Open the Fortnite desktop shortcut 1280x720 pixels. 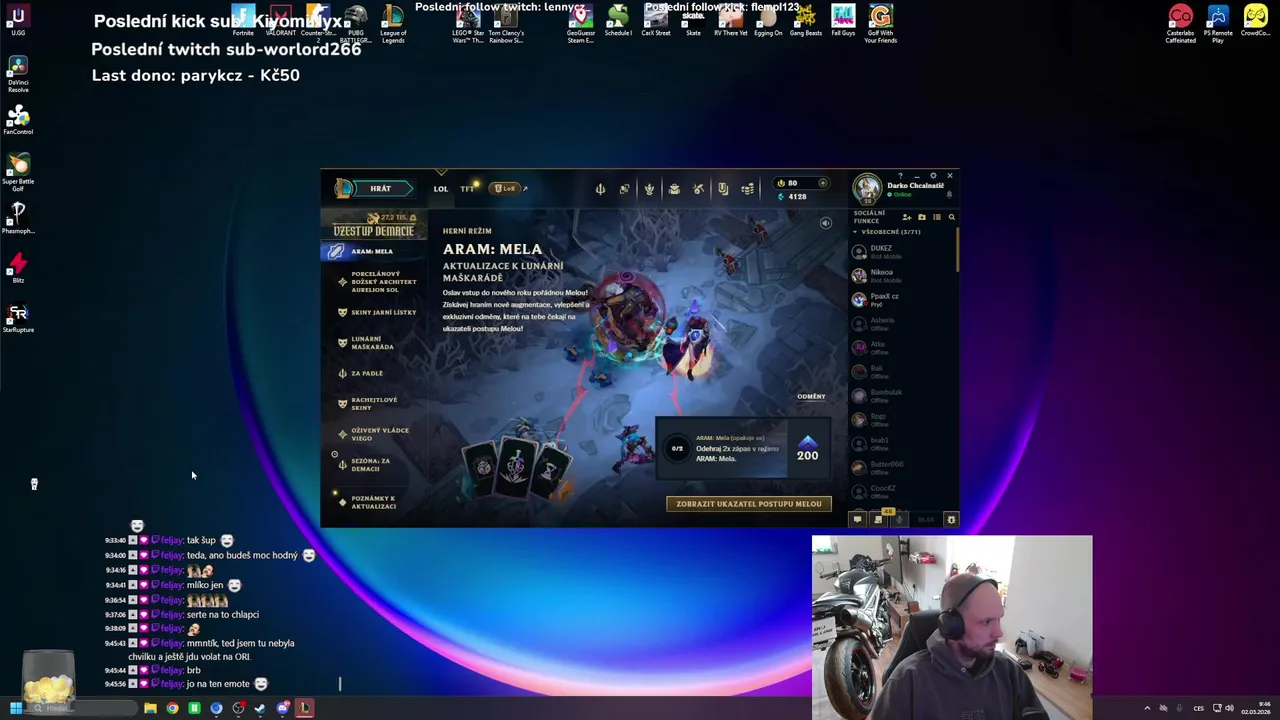click(x=243, y=21)
